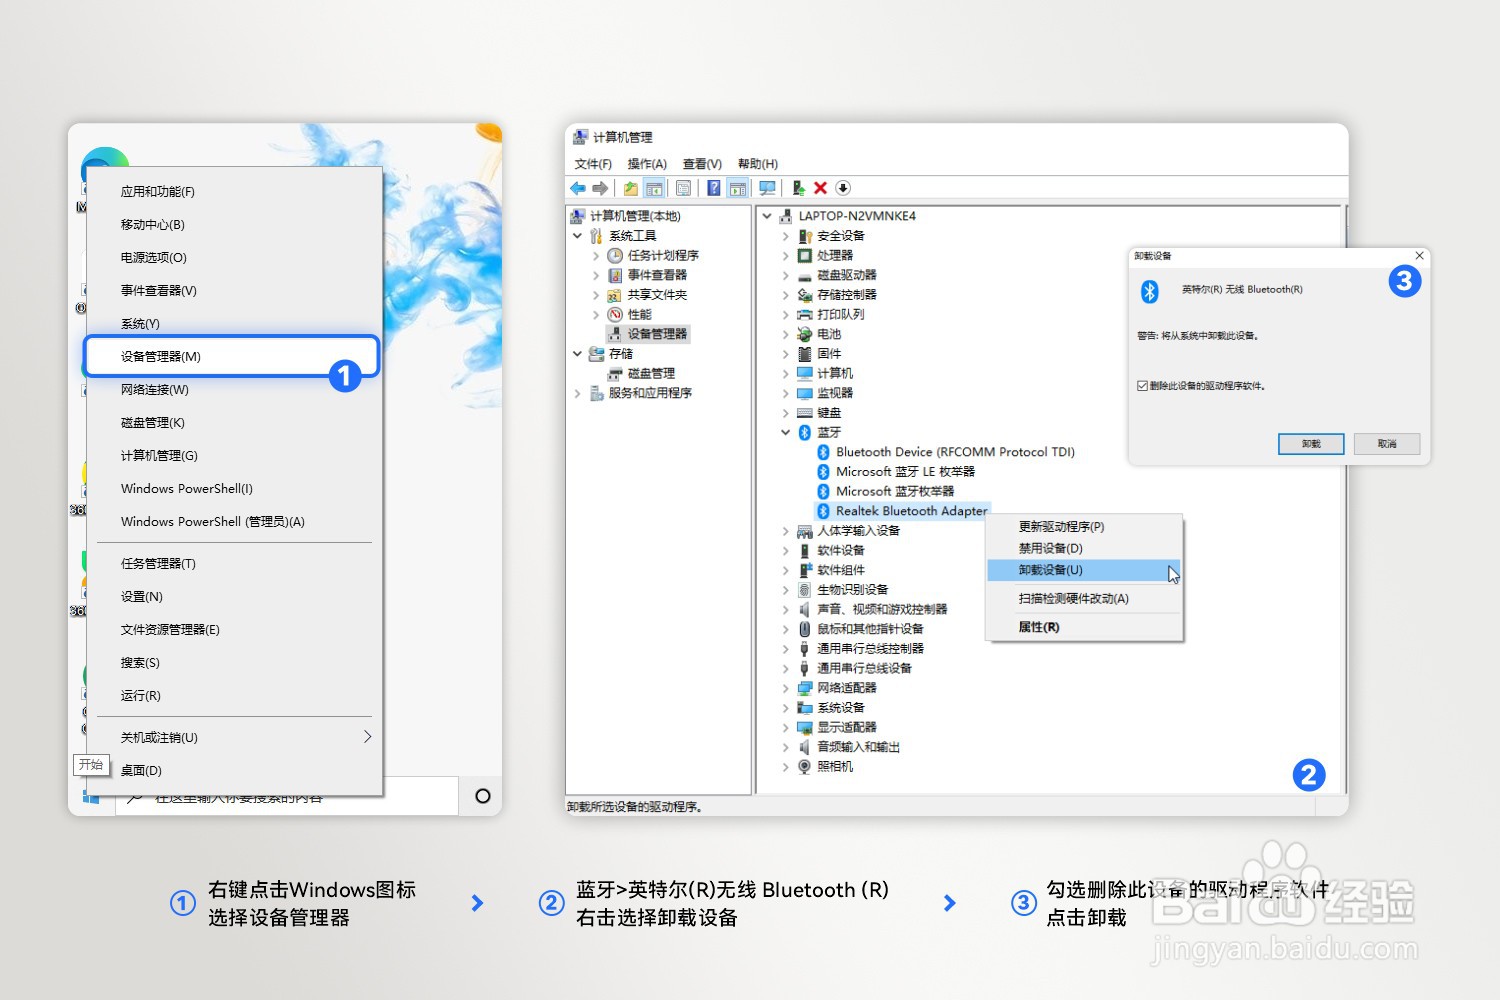Select 应用和功能(F) in the Start context menu

[x=235, y=192]
